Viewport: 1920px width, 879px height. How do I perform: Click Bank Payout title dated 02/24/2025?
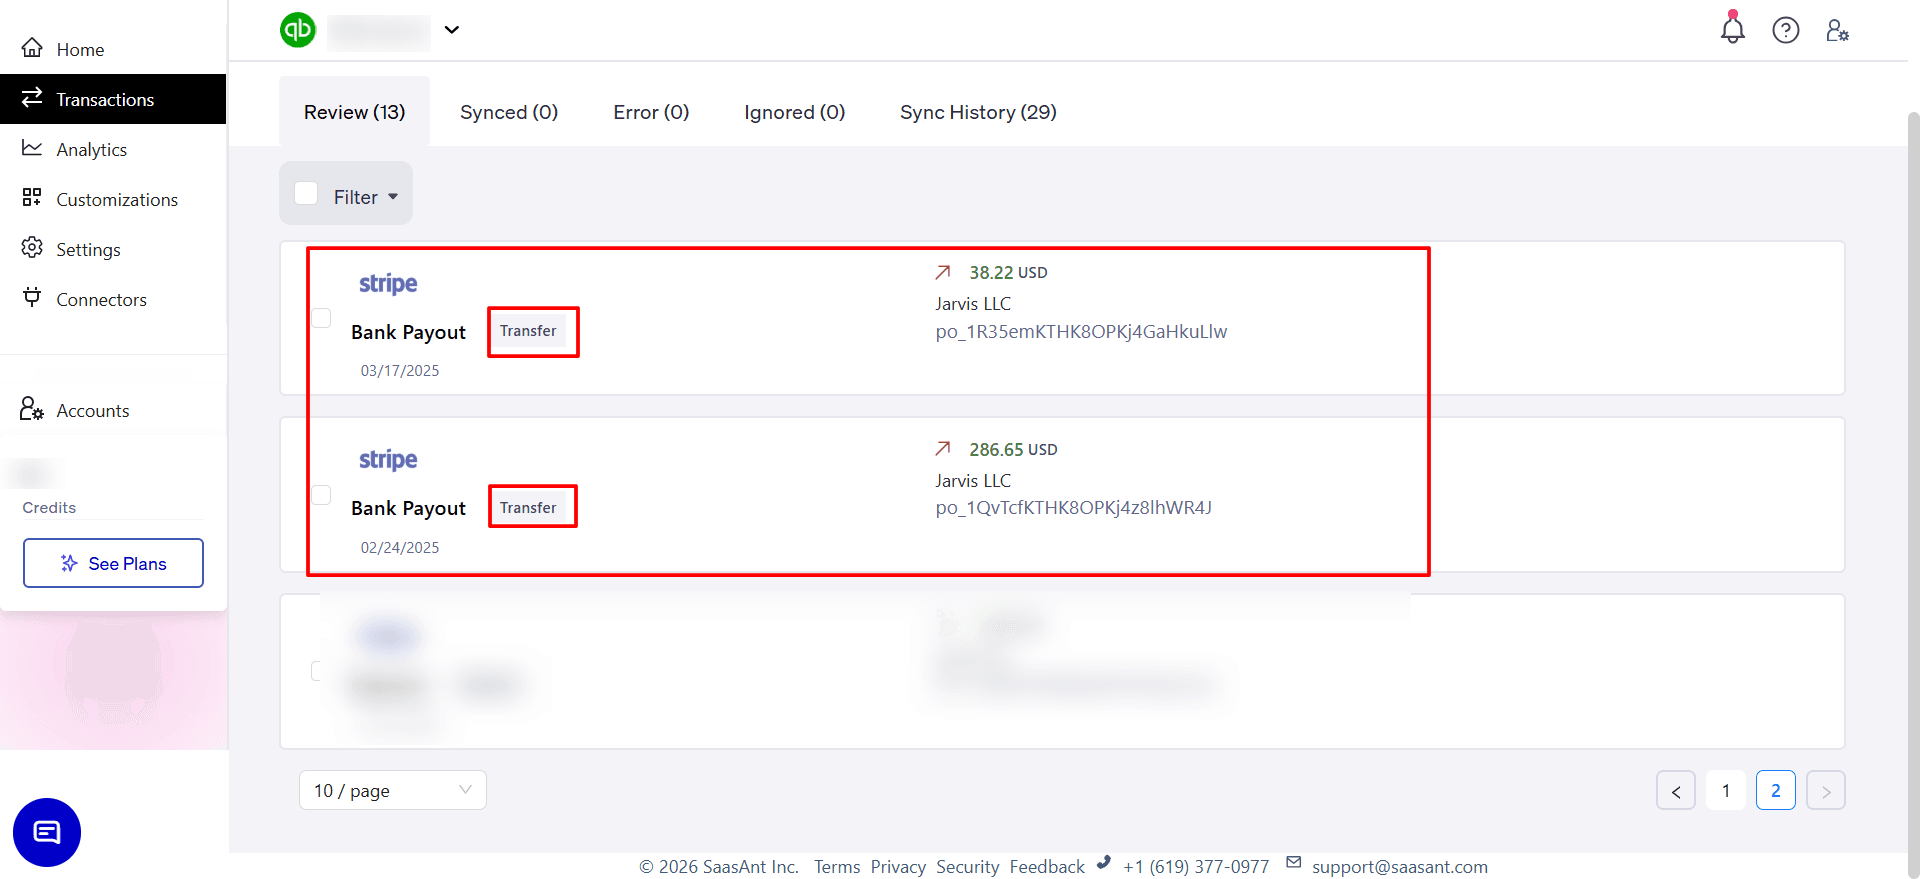(408, 508)
